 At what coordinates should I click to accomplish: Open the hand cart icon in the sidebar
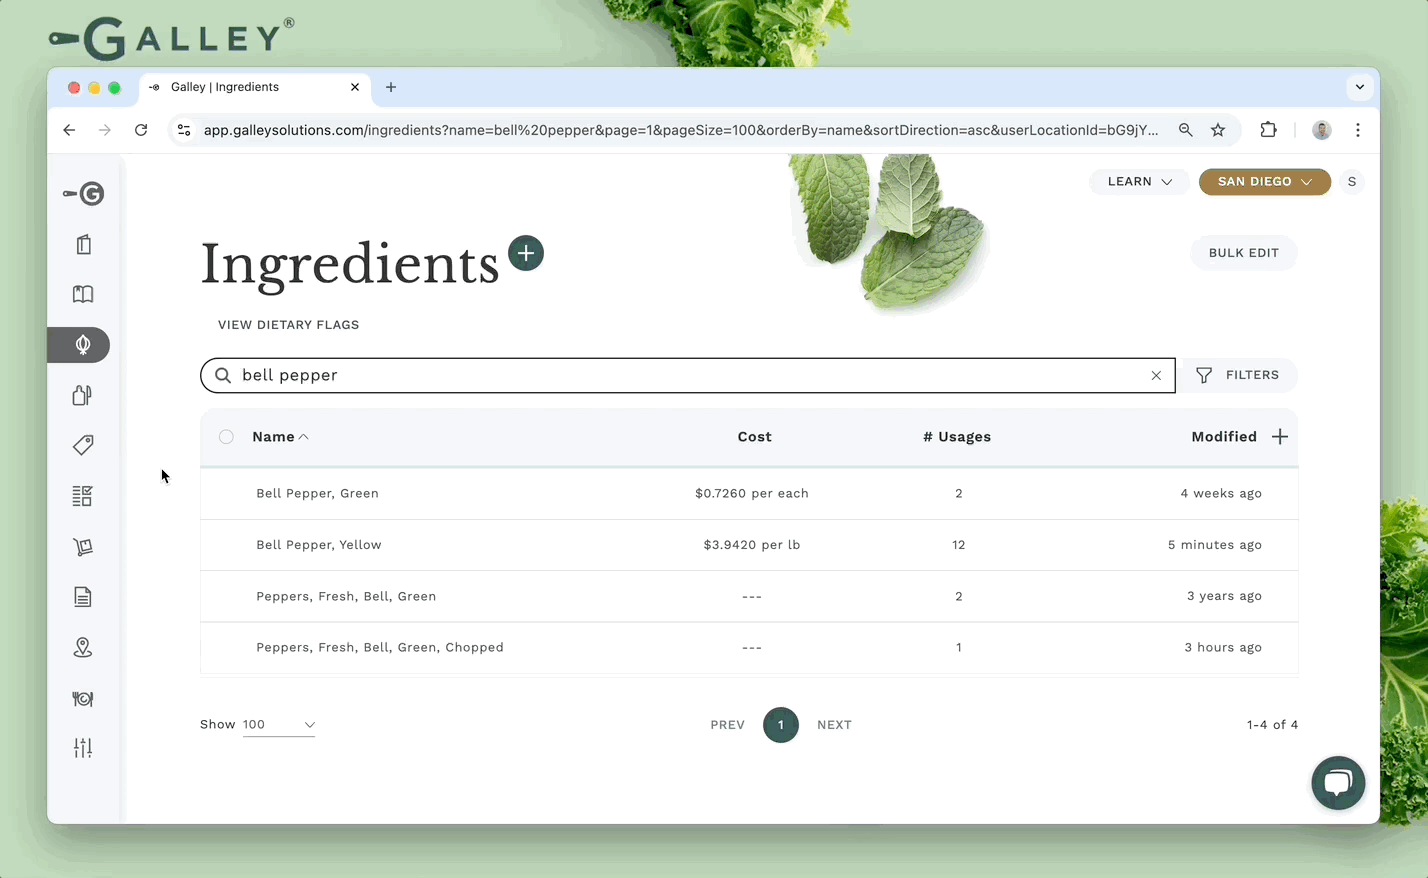click(x=83, y=547)
